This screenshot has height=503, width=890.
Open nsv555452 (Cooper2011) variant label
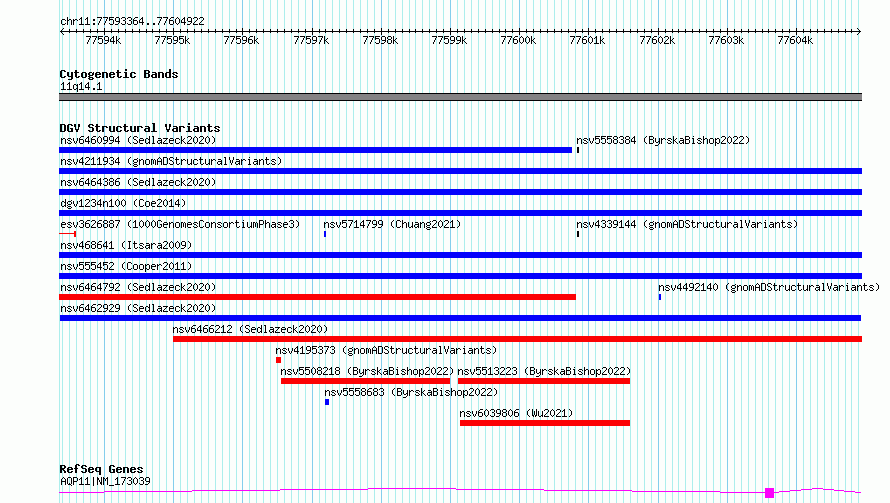point(126,266)
